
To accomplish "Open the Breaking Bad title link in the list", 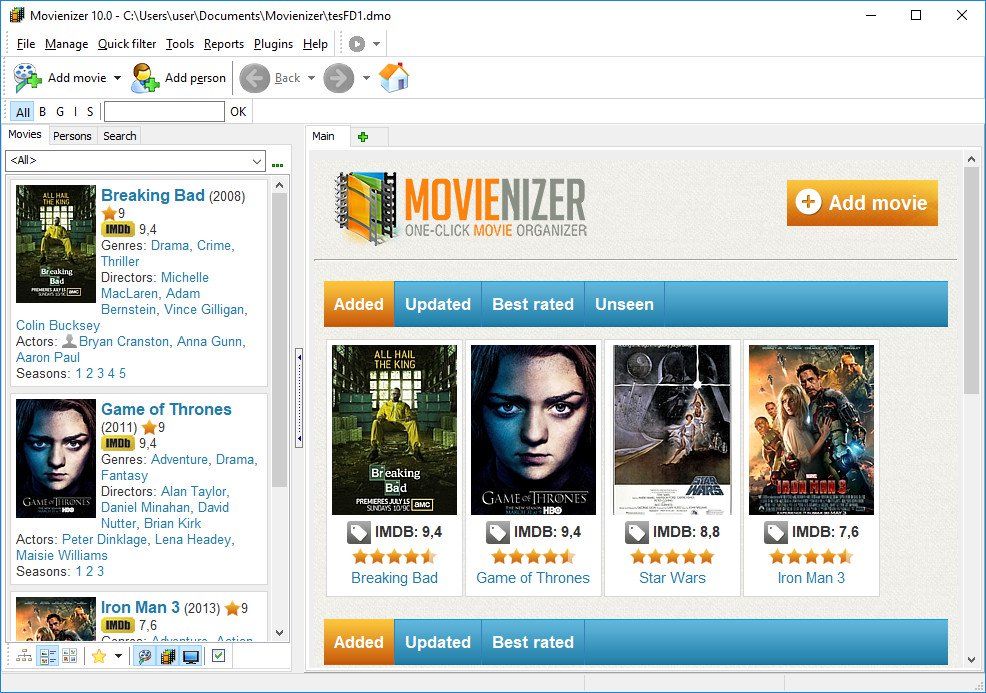I will click(153, 196).
